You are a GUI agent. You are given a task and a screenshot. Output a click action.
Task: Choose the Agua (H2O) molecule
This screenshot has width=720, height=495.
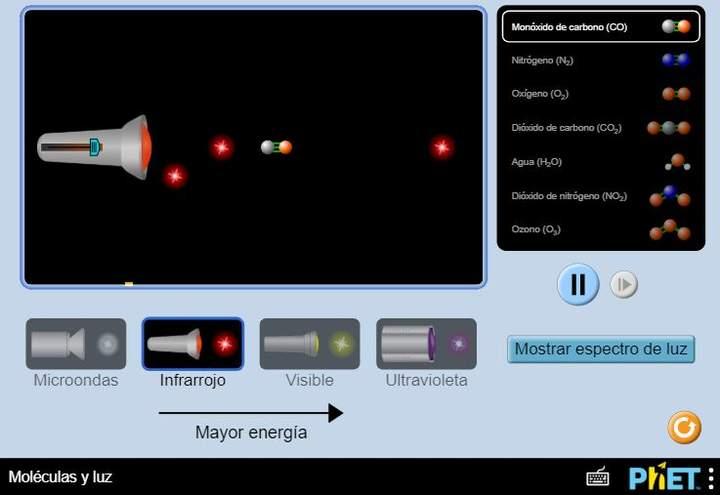tap(600, 162)
